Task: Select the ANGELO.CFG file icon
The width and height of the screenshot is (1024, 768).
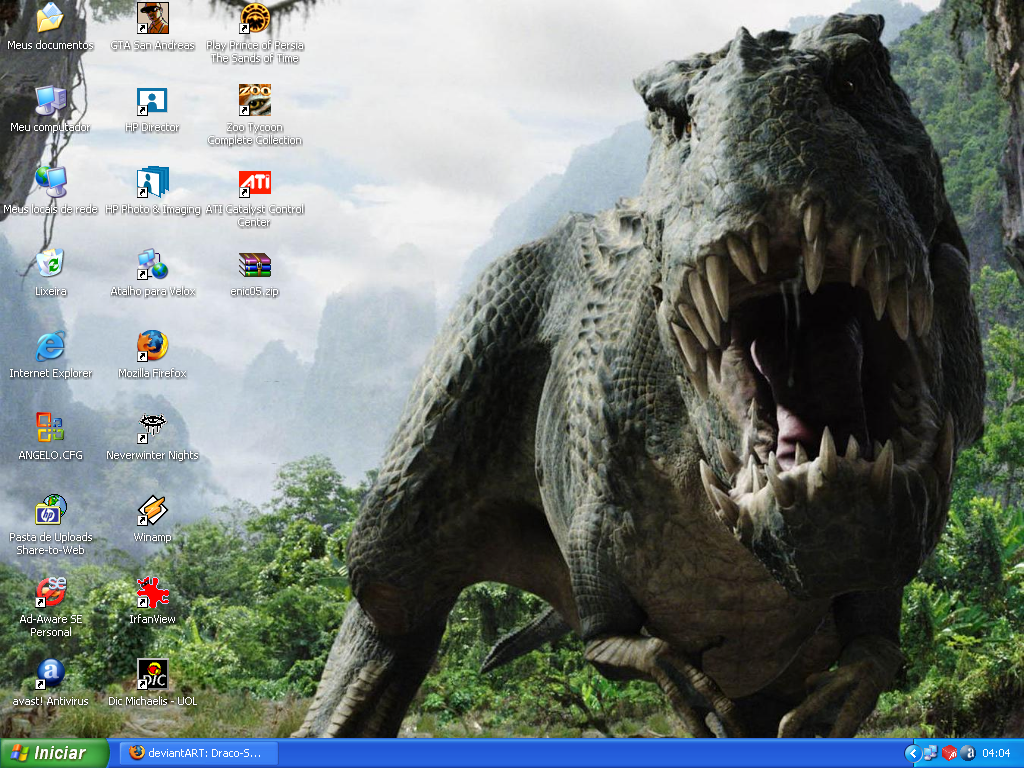Action: (x=50, y=428)
